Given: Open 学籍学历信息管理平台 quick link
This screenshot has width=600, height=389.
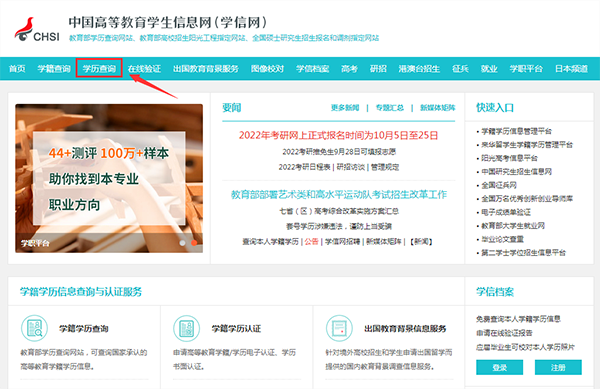Looking at the screenshot, I should (x=517, y=131).
